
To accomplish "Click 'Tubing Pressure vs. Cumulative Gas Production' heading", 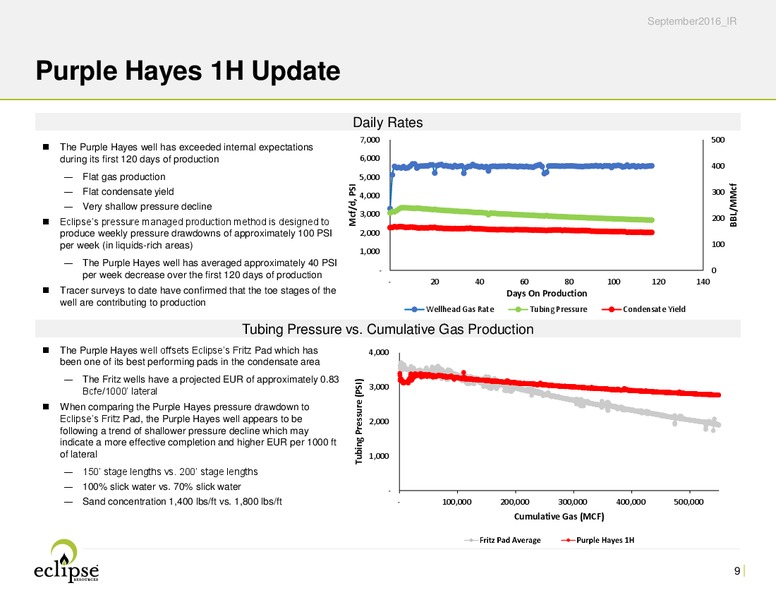I will coord(388,329).
